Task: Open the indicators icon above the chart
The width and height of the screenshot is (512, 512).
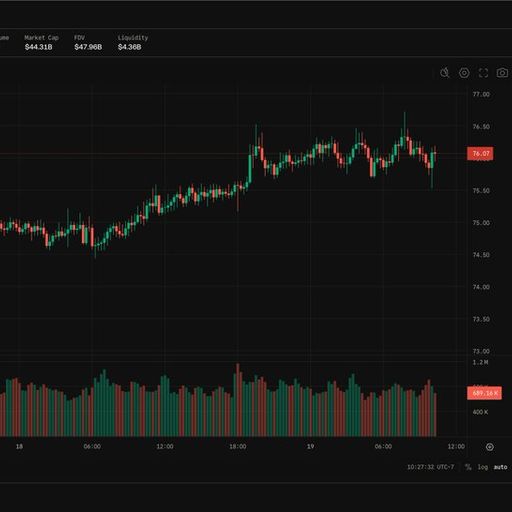Action: (x=445, y=73)
